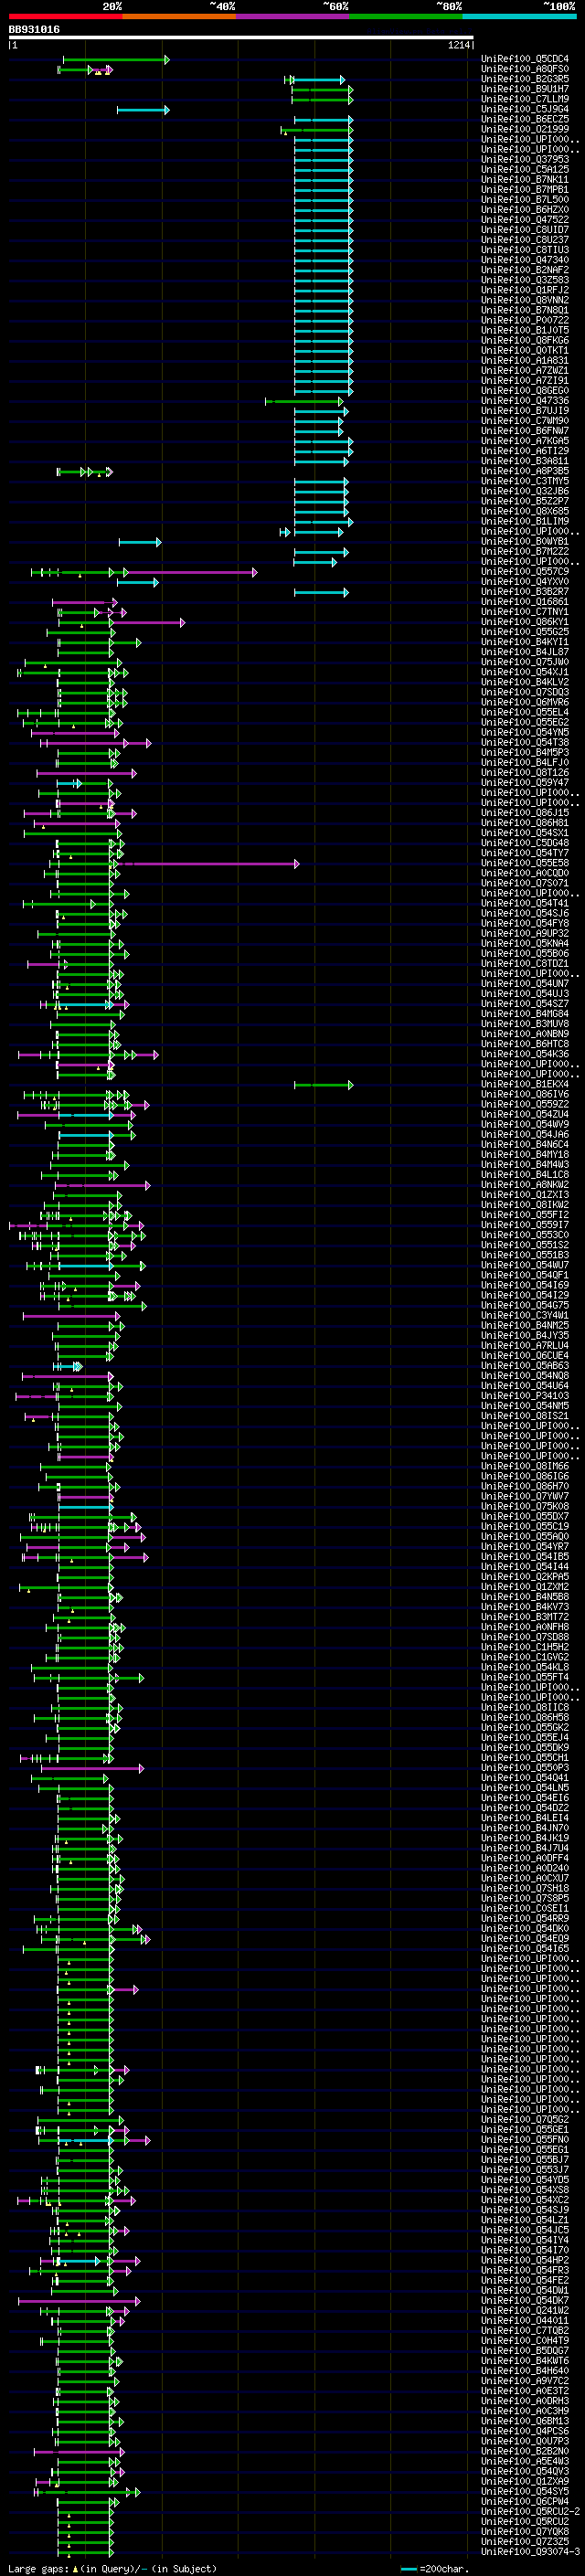Open the UniRef100_B2G3R5 hit
The height and width of the screenshot is (2576, 585).
click(525, 79)
